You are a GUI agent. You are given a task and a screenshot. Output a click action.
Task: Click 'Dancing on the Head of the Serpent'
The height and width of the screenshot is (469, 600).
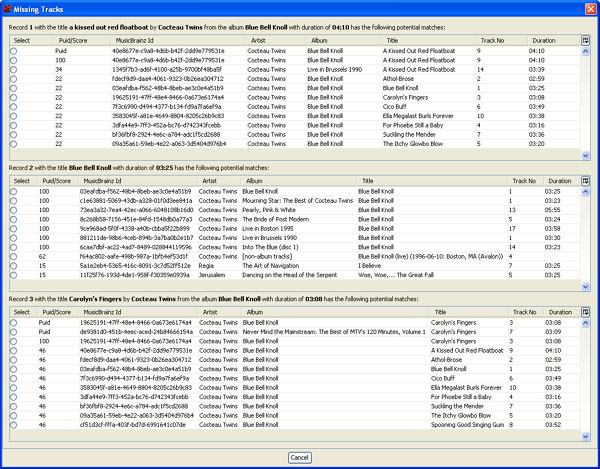tap(290, 275)
